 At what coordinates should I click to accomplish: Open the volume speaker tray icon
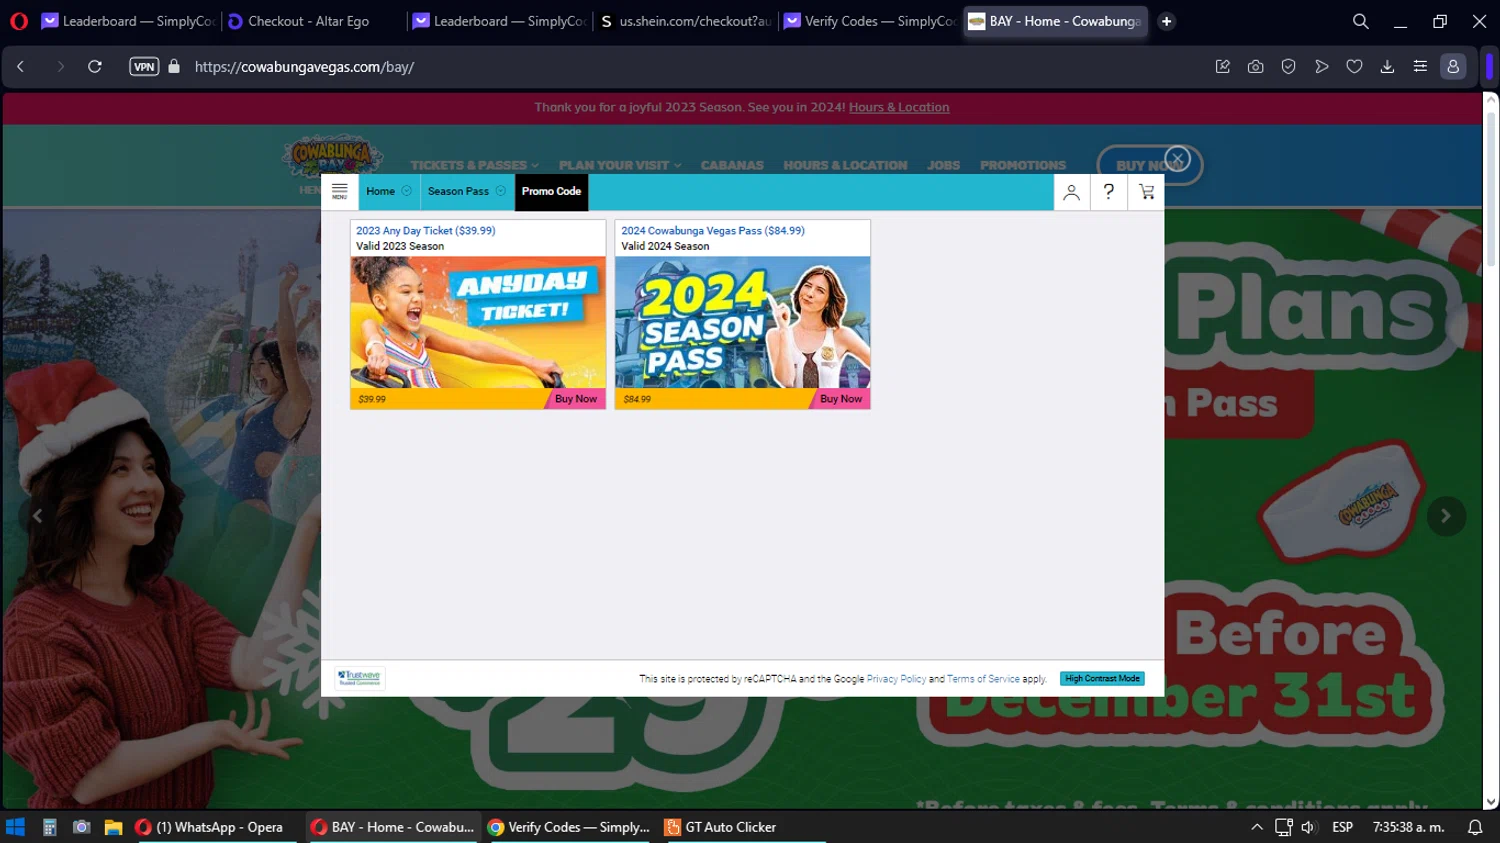click(1308, 827)
